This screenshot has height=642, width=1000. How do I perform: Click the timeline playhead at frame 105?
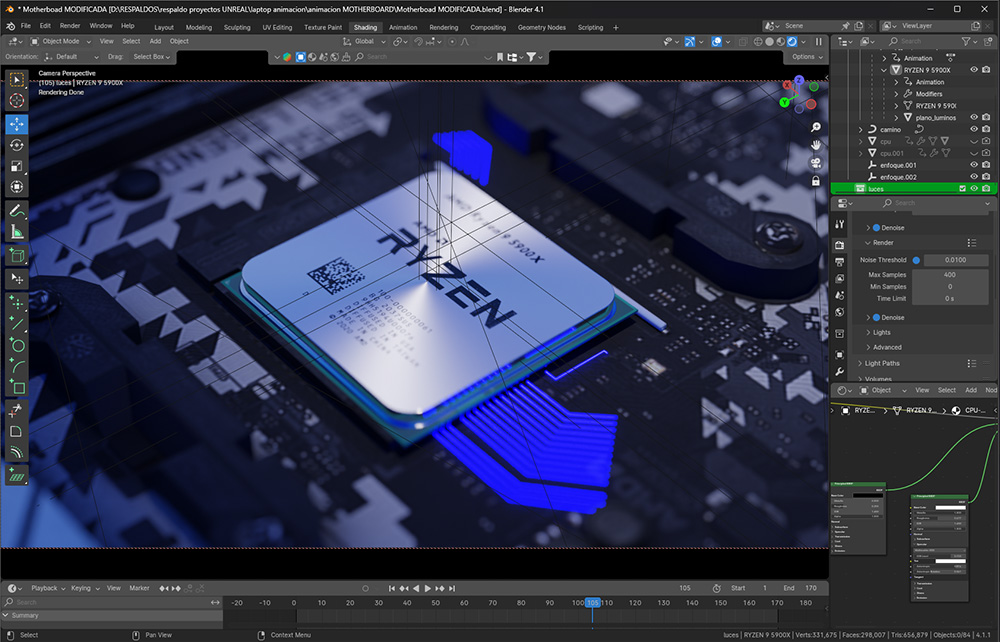[x=592, y=603]
